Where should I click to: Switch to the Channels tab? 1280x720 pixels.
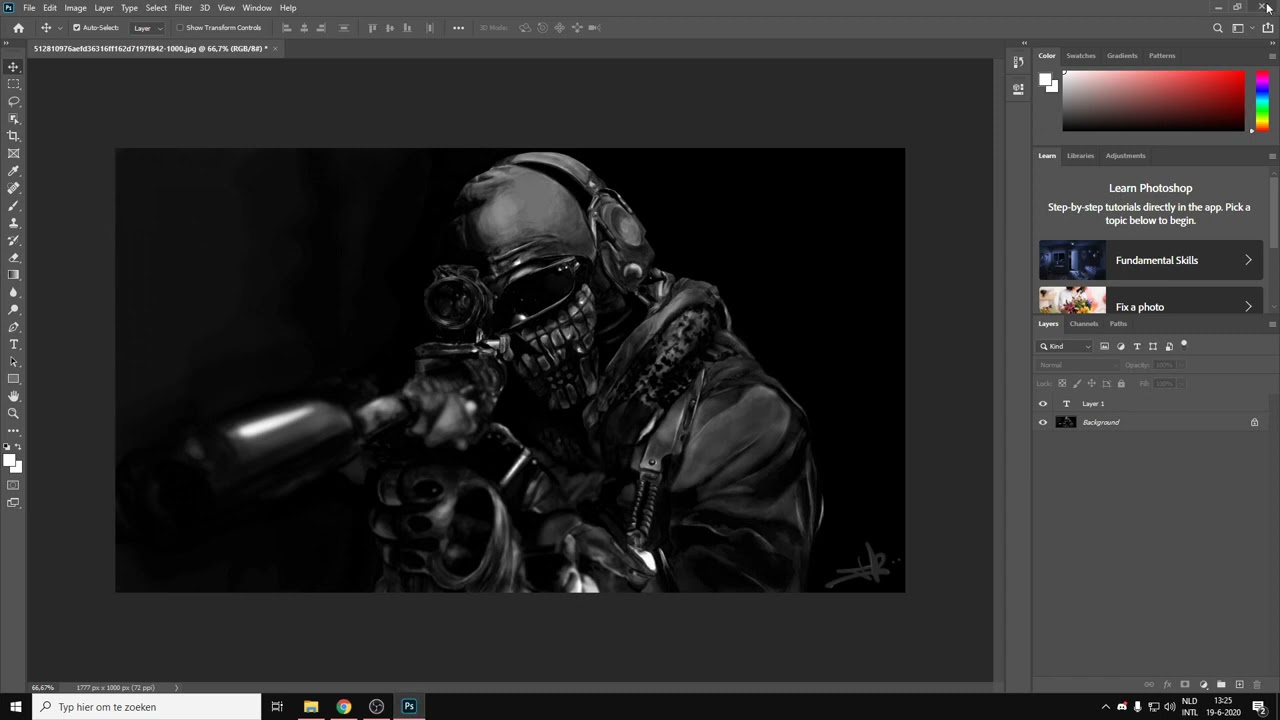[x=1084, y=324]
